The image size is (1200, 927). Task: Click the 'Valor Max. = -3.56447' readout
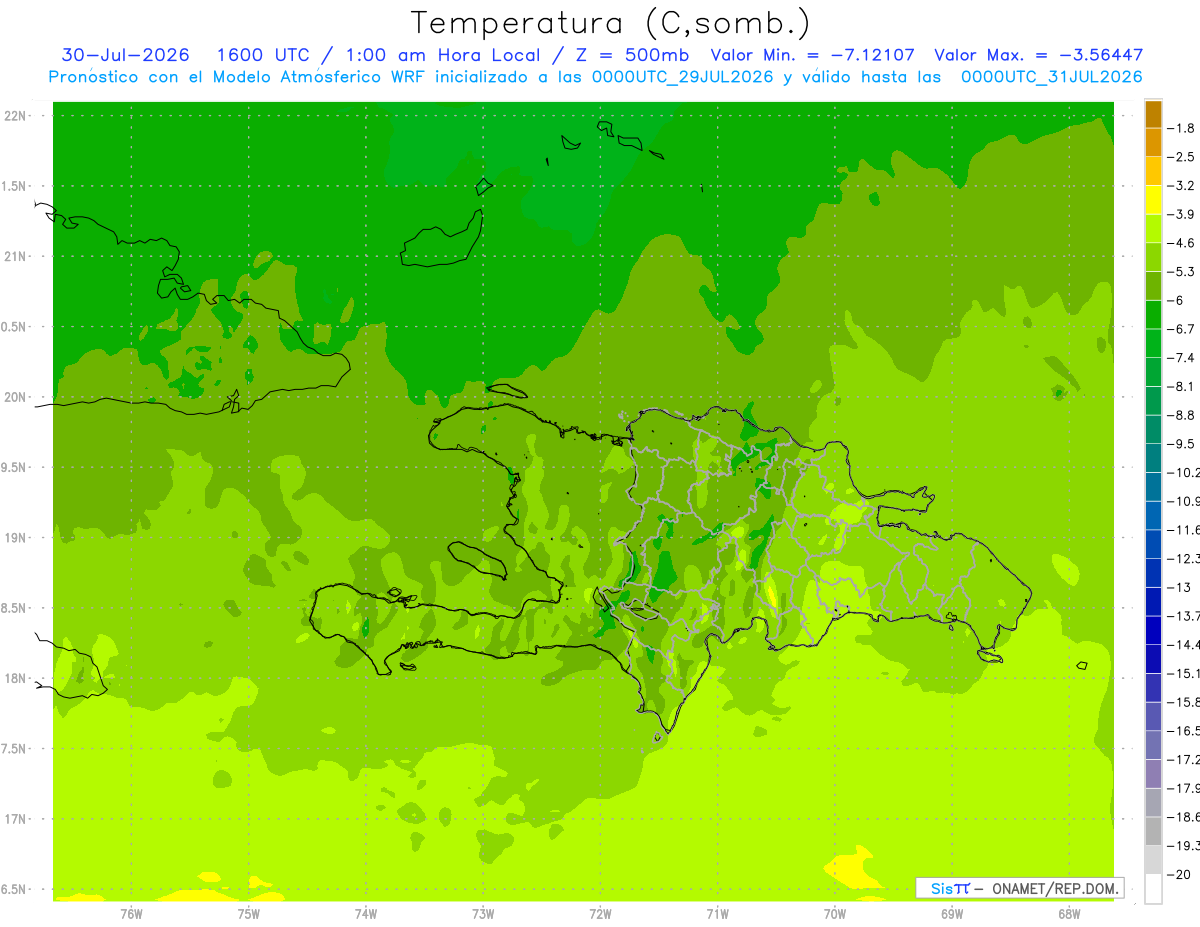tap(1038, 55)
